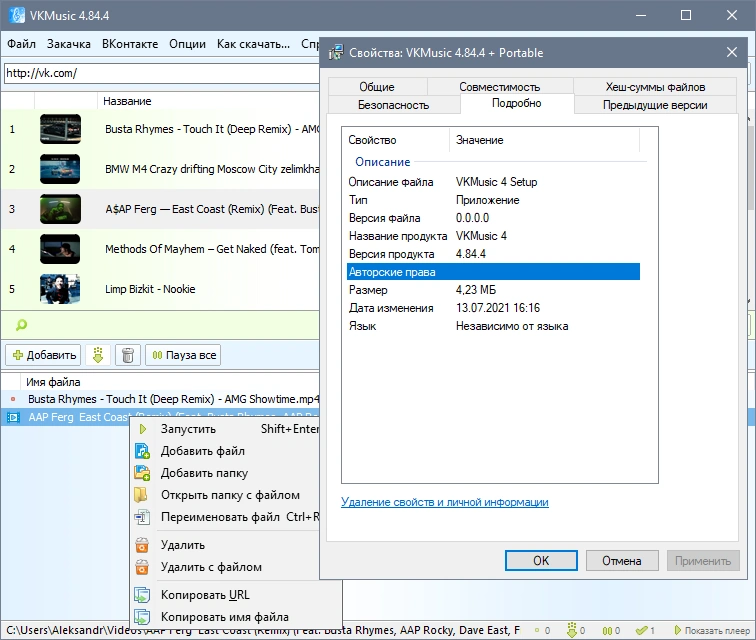Open the Как скачать... menu
This screenshot has height=640, width=756.
coord(253,44)
